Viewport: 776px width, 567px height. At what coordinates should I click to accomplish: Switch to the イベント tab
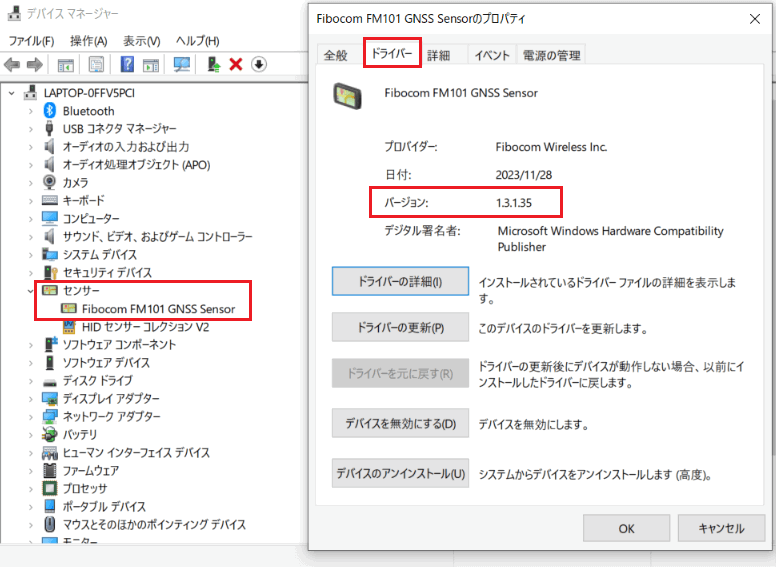tap(492, 55)
